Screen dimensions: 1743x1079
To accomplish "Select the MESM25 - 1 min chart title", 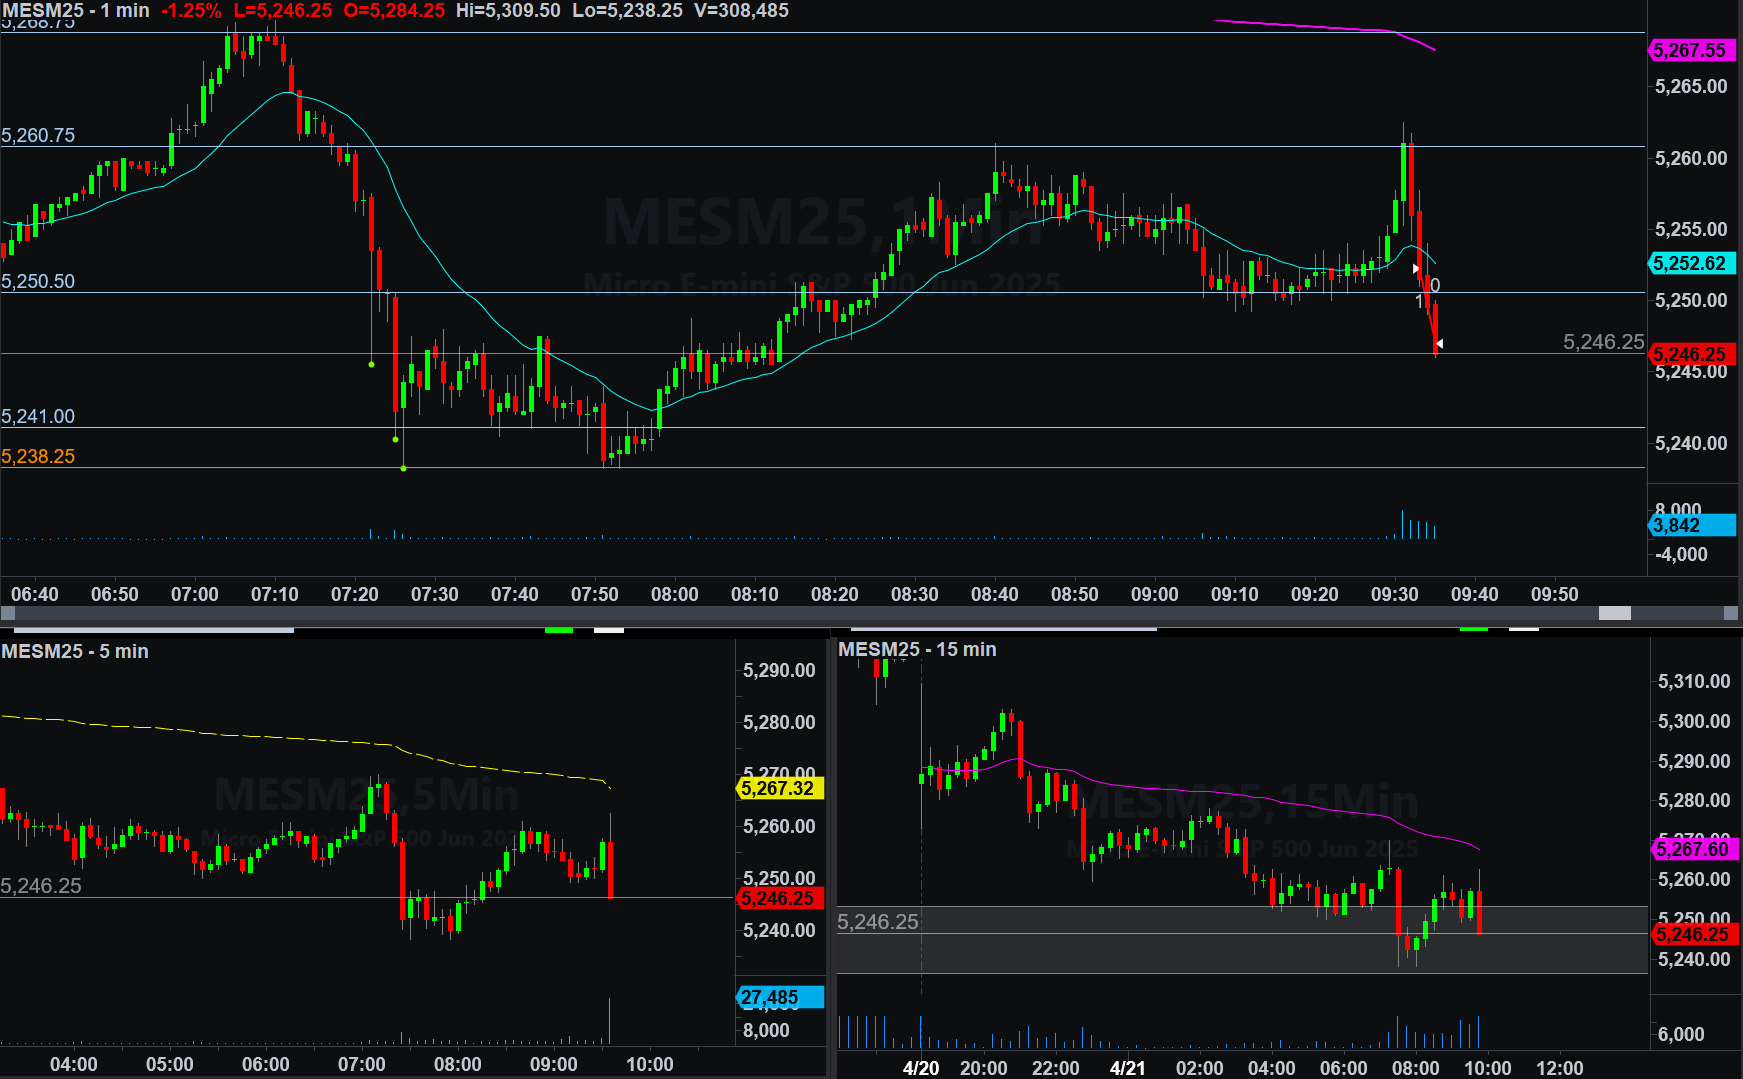I will coord(75,10).
